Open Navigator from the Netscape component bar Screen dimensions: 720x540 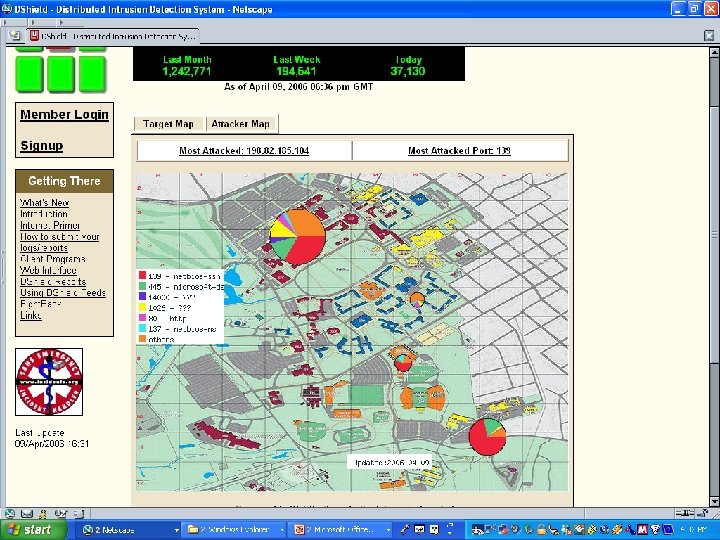point(10,513)
